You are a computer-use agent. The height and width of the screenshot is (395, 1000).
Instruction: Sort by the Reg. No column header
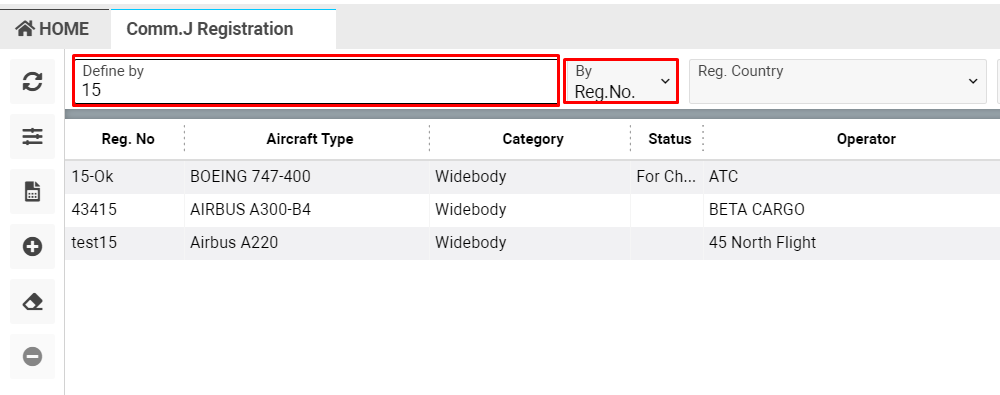pos(128,139)
